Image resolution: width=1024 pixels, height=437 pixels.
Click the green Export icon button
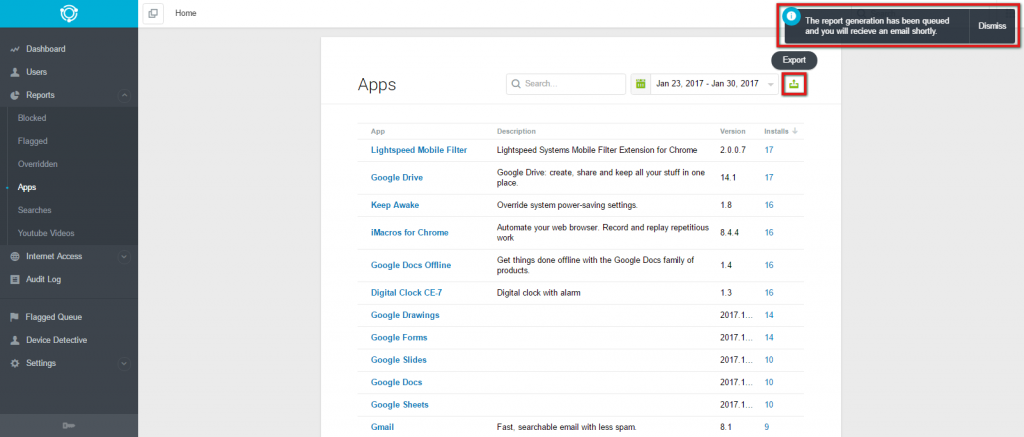(x=794, y=84)
